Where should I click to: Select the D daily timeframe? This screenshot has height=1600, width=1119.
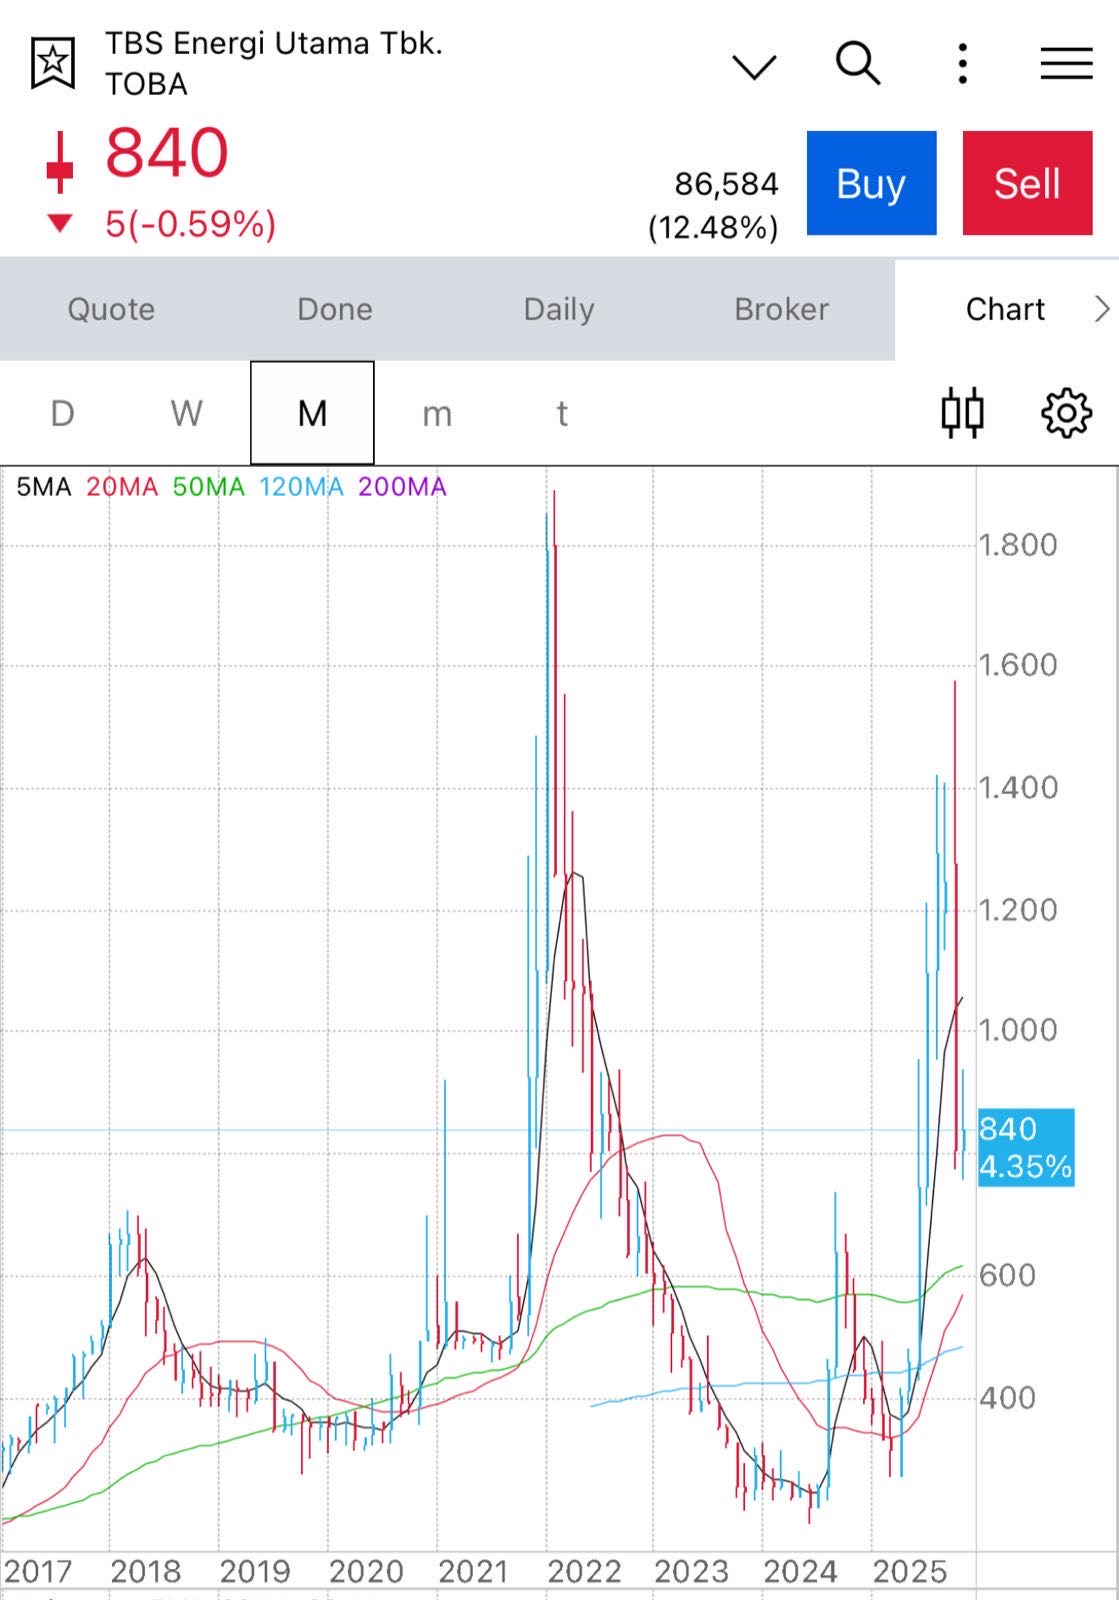click(x=62, y=413)
